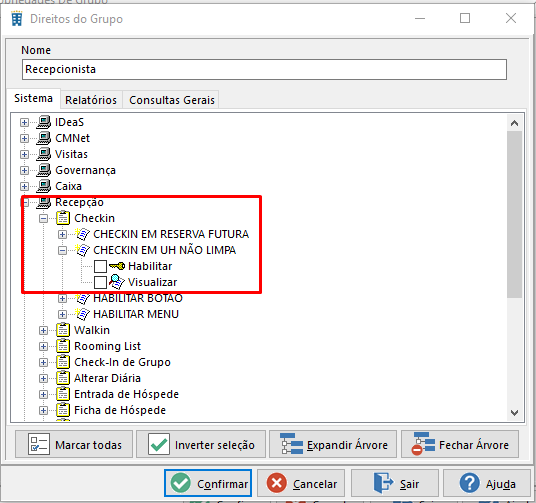Maximize the Direitos do Grupo window
Viewport: 536px width, 503px height.
point(465,18)
